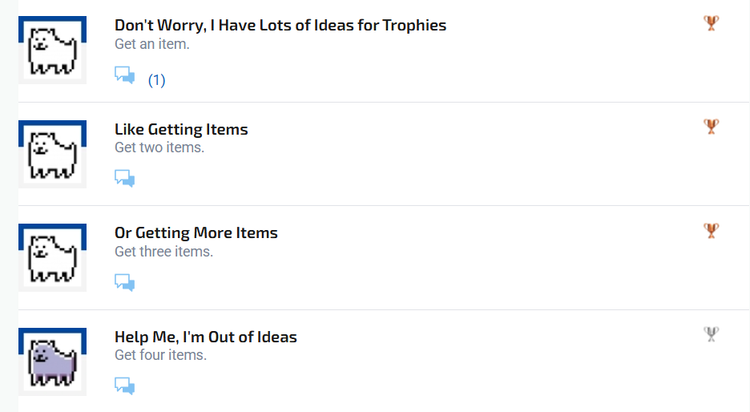The image size is (750, 412).
Task: Click the Get three items description text
Action: (x=164, y=251)
